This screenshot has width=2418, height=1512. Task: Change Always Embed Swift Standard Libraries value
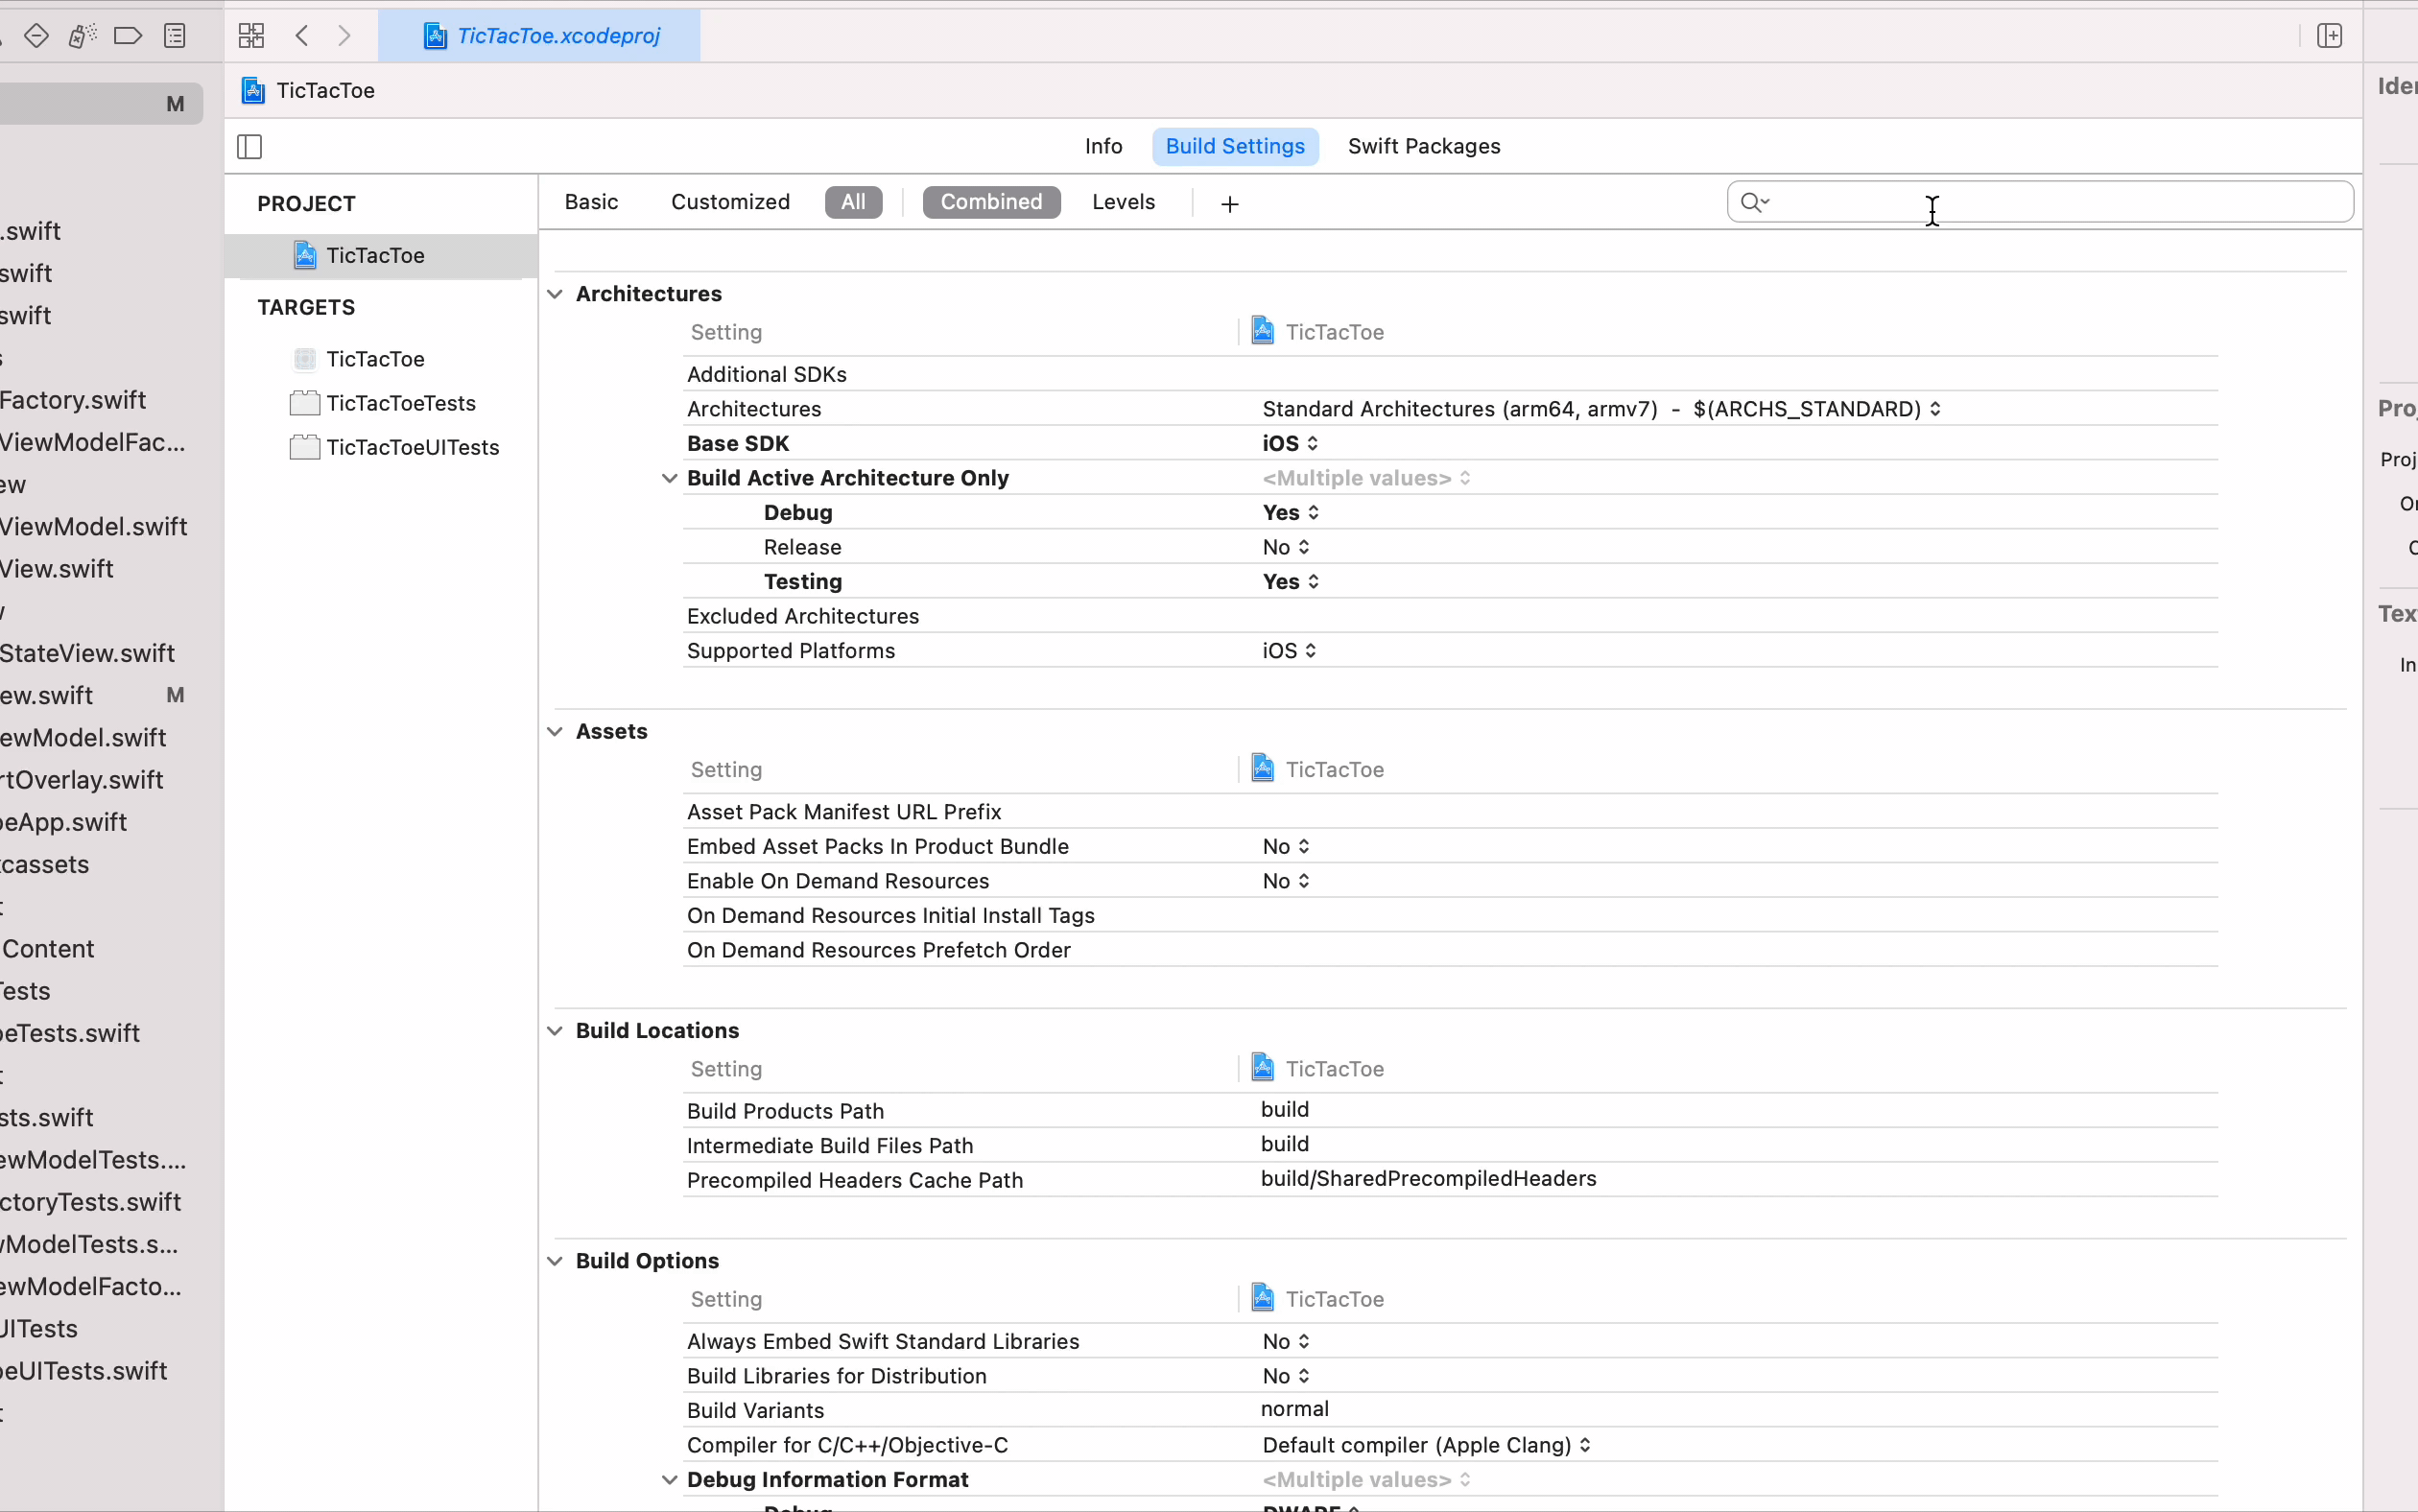click(1286, 1342)
